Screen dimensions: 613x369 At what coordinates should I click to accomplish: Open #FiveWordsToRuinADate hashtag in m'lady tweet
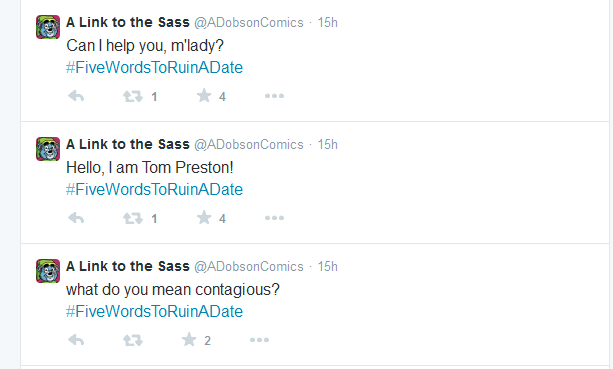pos(154,68)
